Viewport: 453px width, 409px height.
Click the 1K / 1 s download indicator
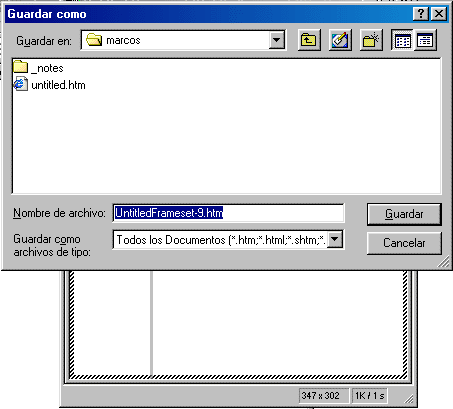coord(370,396)
